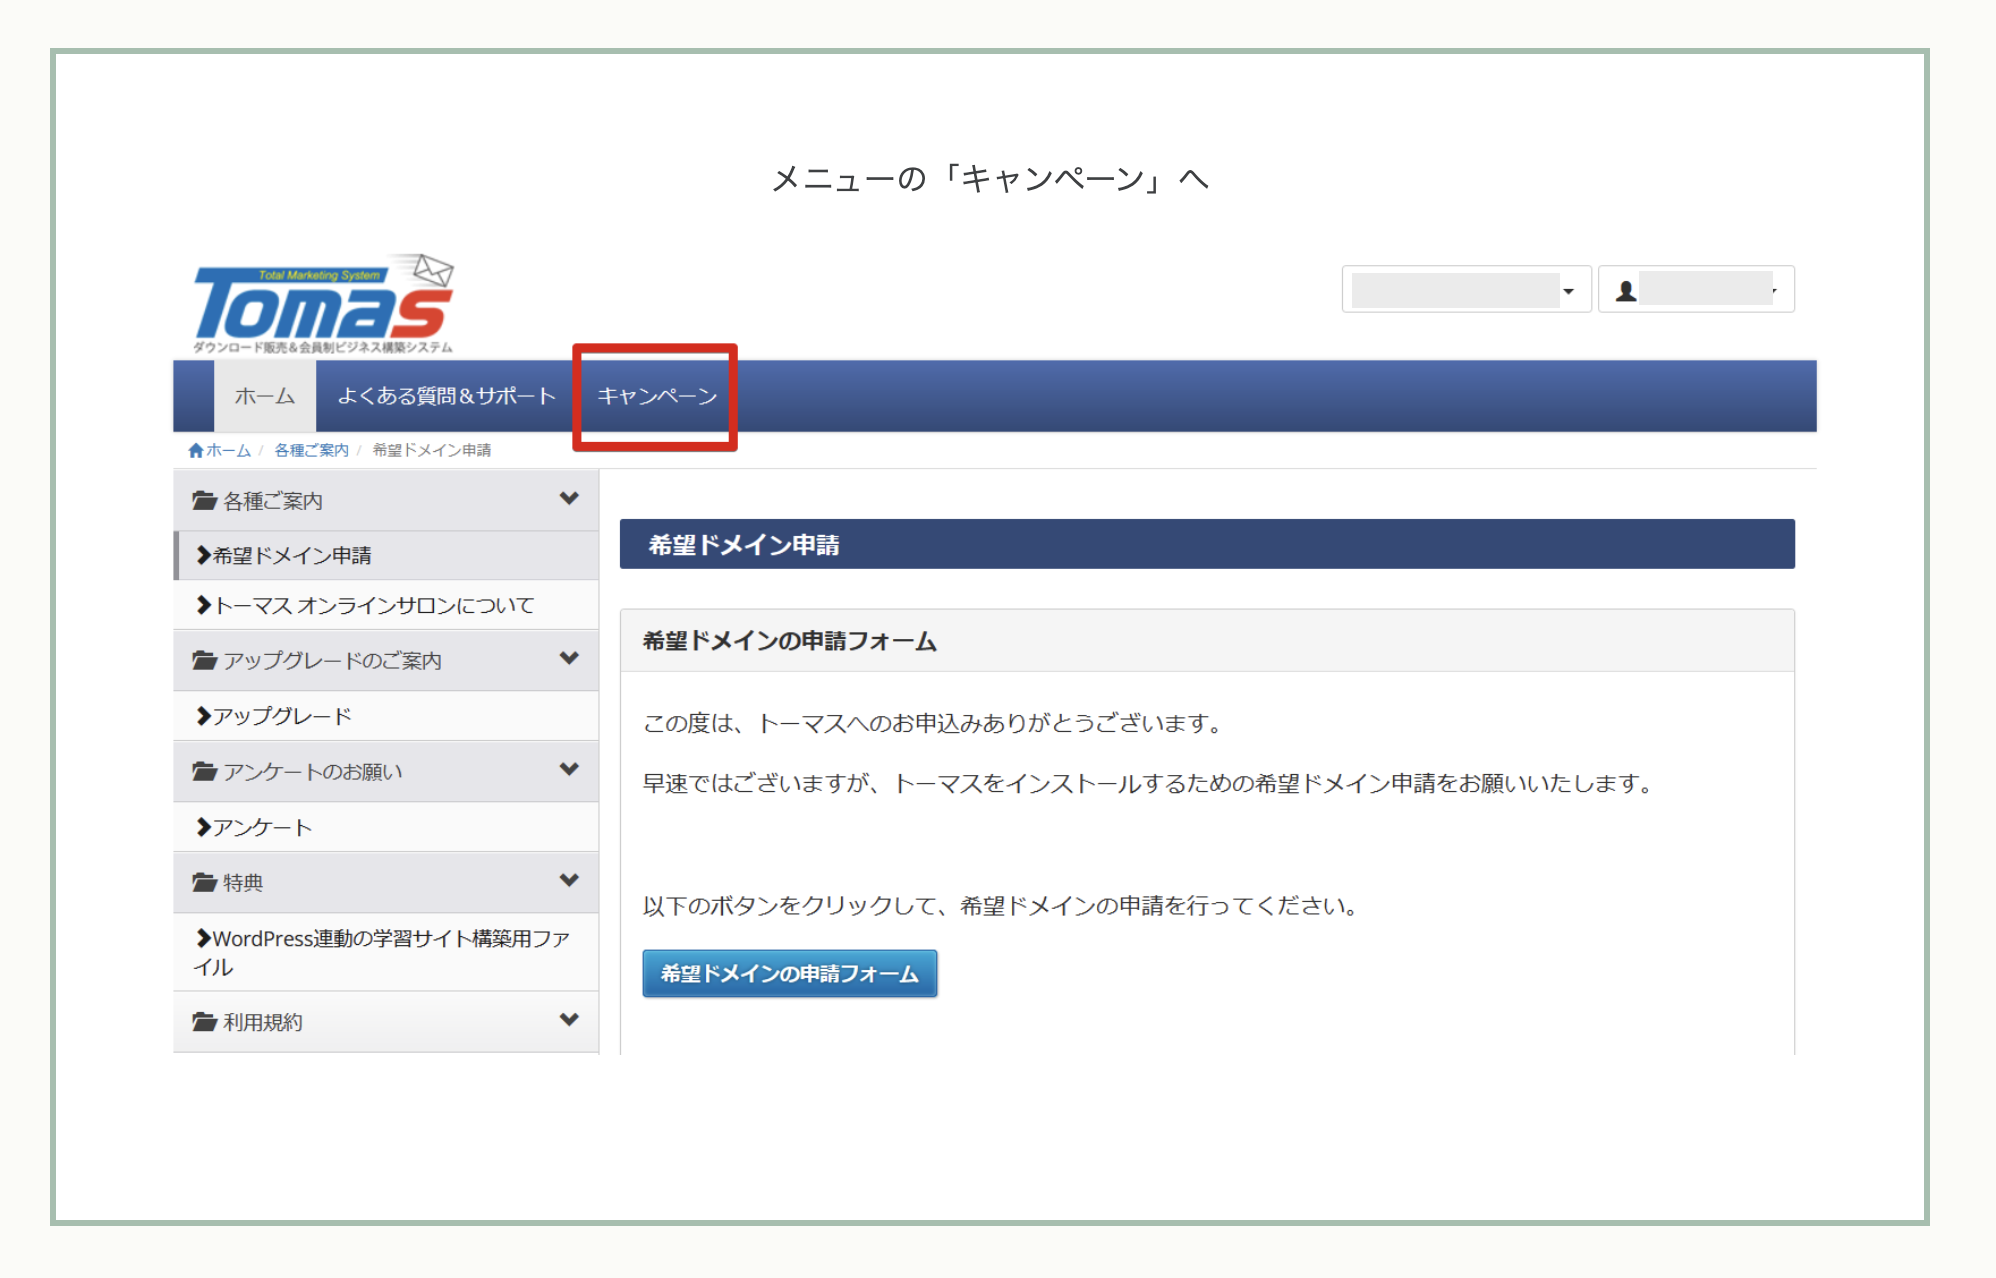Expand the 利用規約 section chevron

(569, 1020)
